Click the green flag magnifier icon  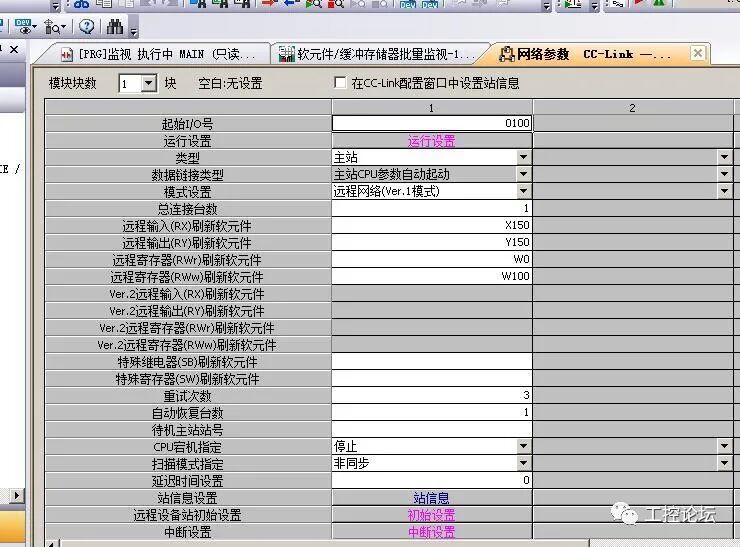coord(313,4)
